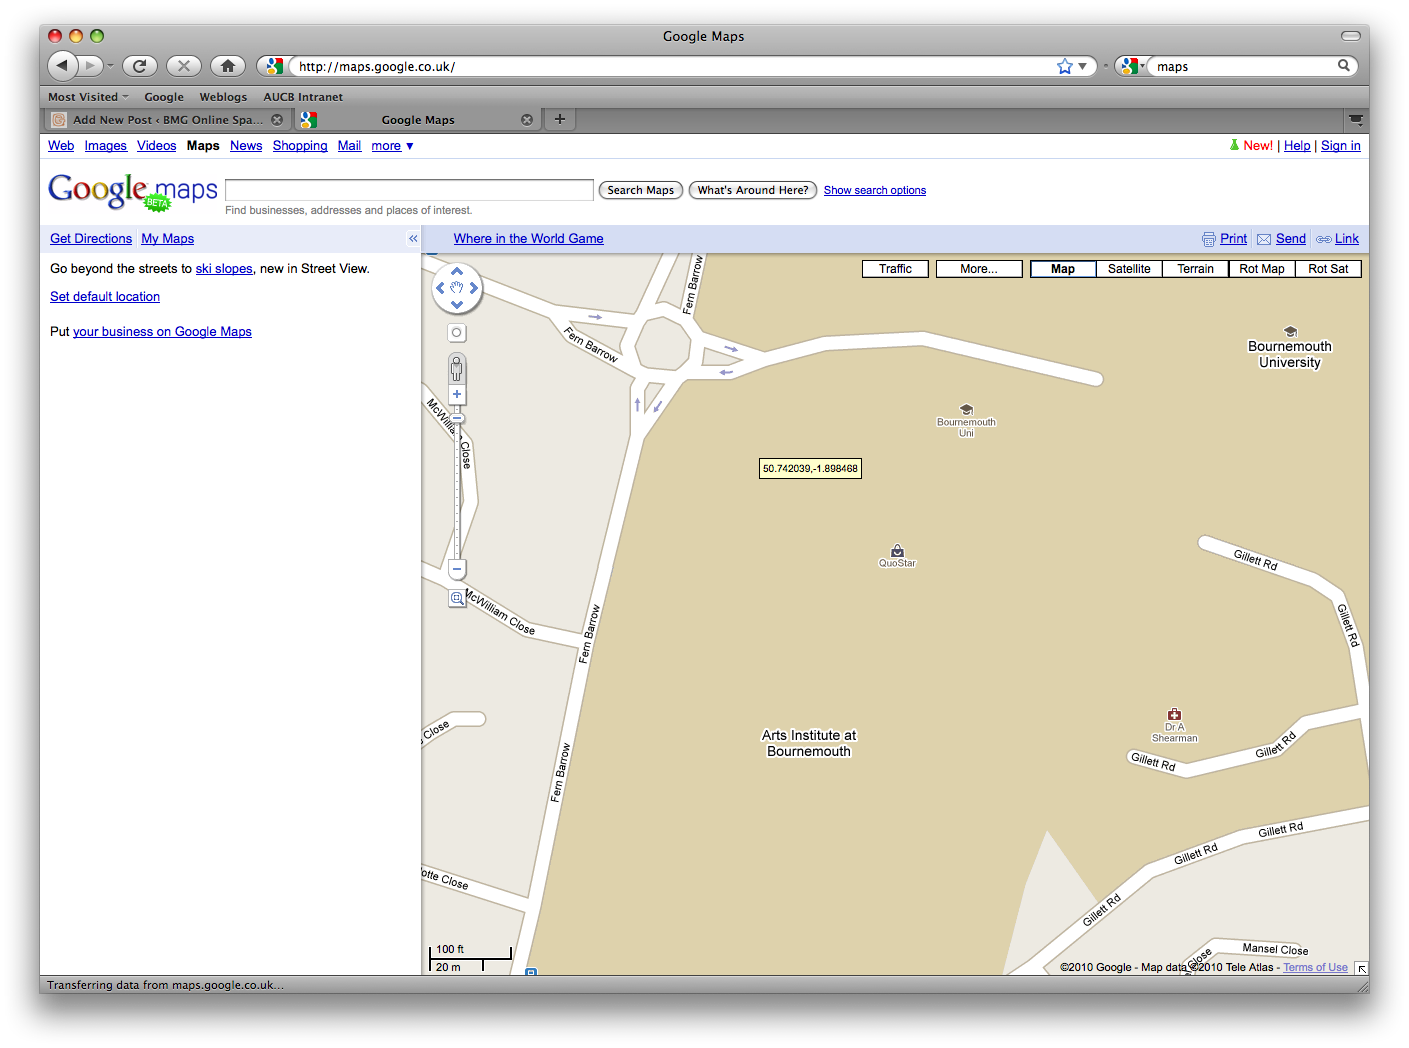Click the Bournemouth University cap icon at the map's right
Image resolution: width=1409 pixels, height=1048 pixels.
[x=1290, y=332]
